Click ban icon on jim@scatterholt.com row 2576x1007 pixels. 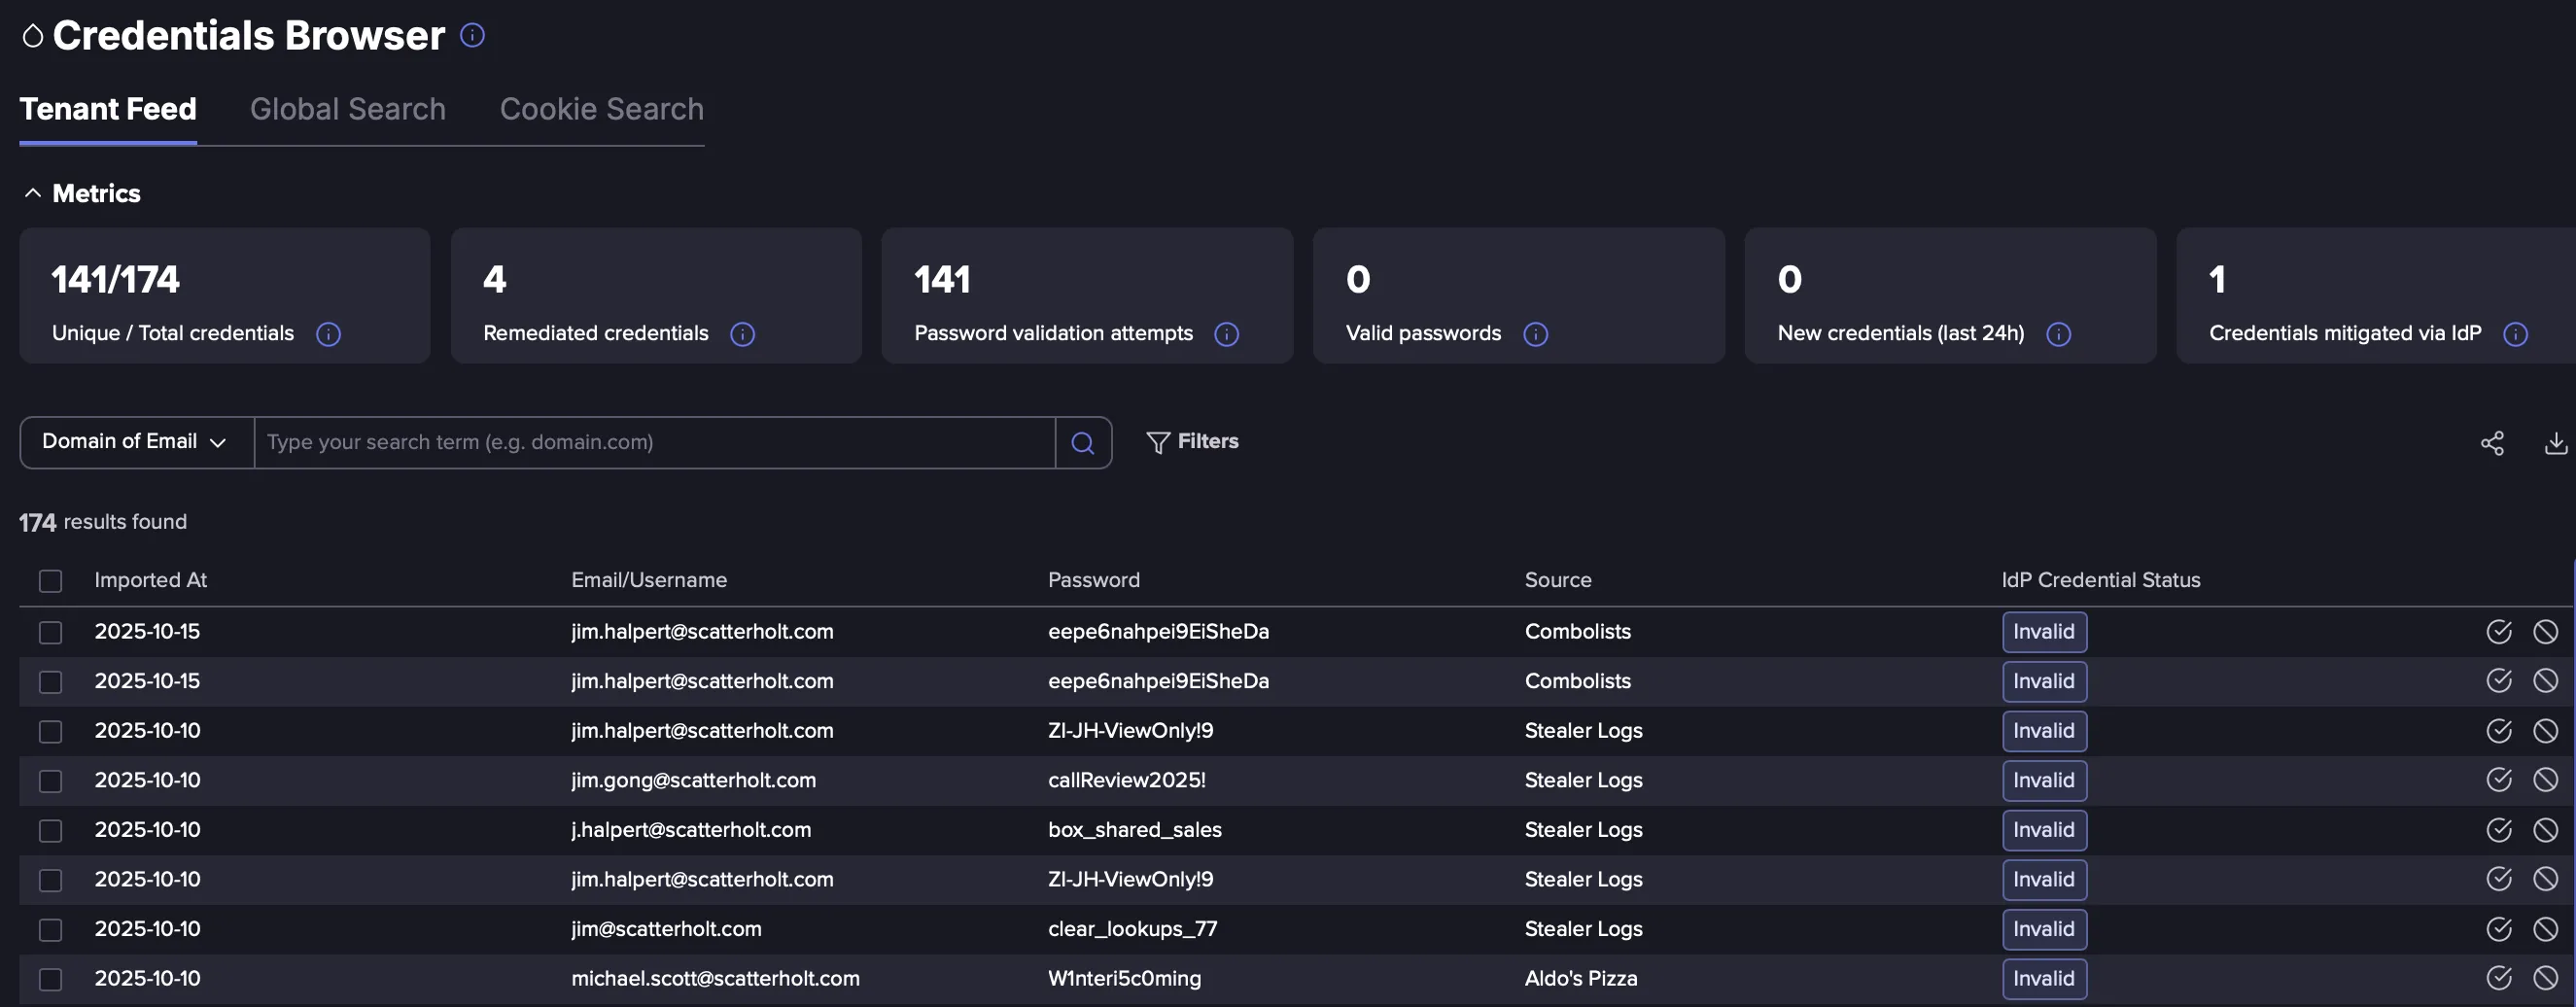(x=2545, y=929)
